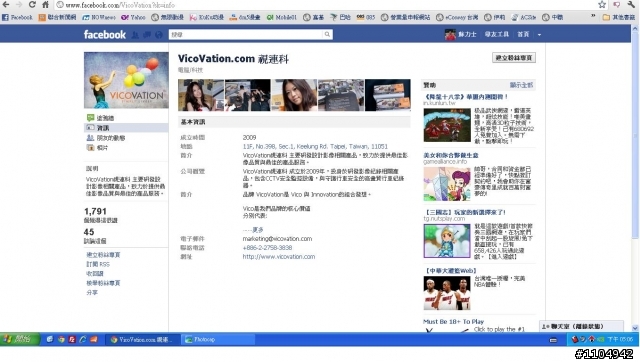This screenshot has height=362, width=640.
Task: Open the NOWnews bookmark
Action: coord(99,18)
